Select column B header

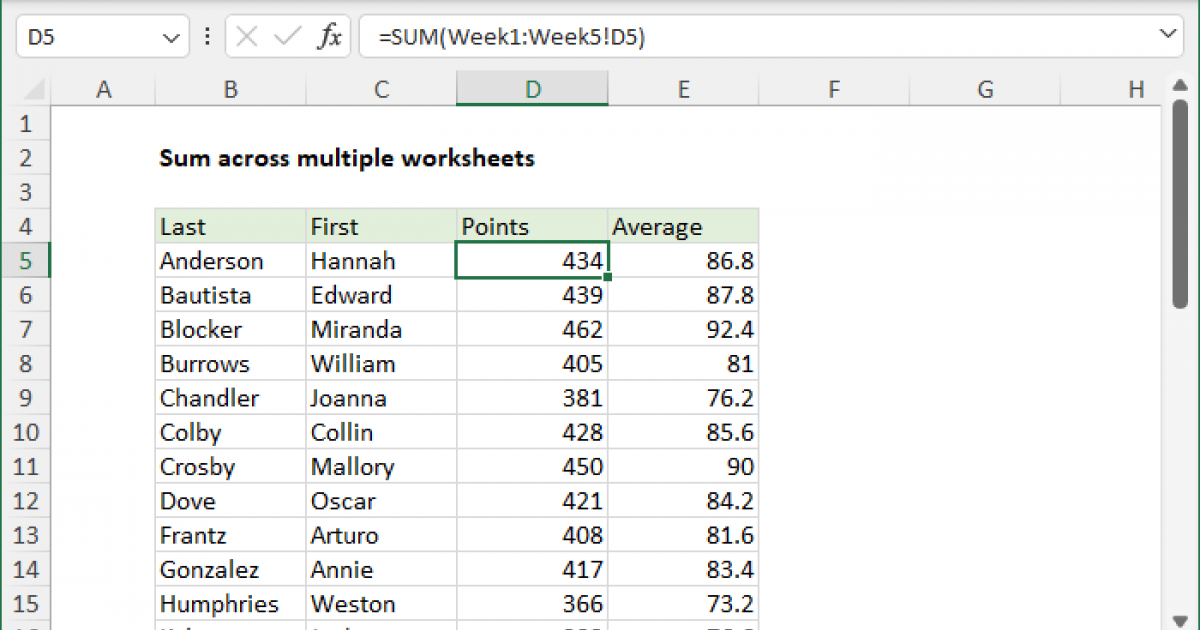coord(230,90)
